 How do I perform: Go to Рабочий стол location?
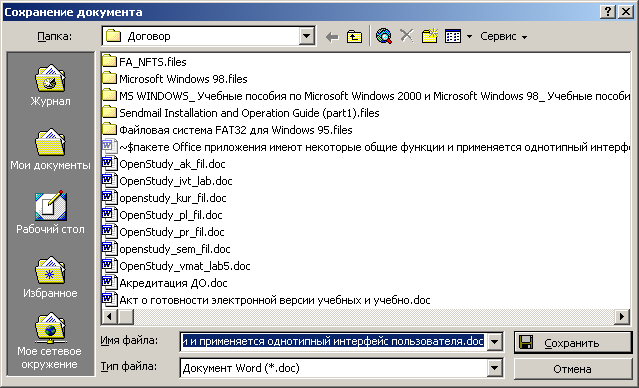click(x=50, y=212)
